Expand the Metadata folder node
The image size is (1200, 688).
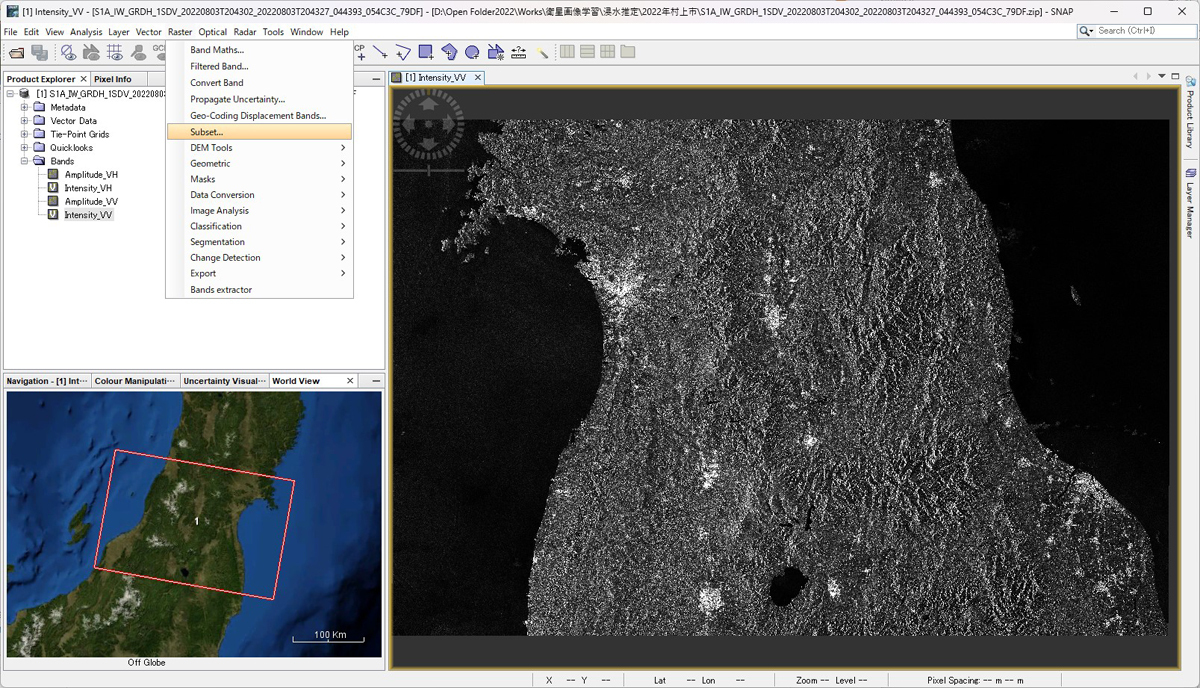point(25,107)
